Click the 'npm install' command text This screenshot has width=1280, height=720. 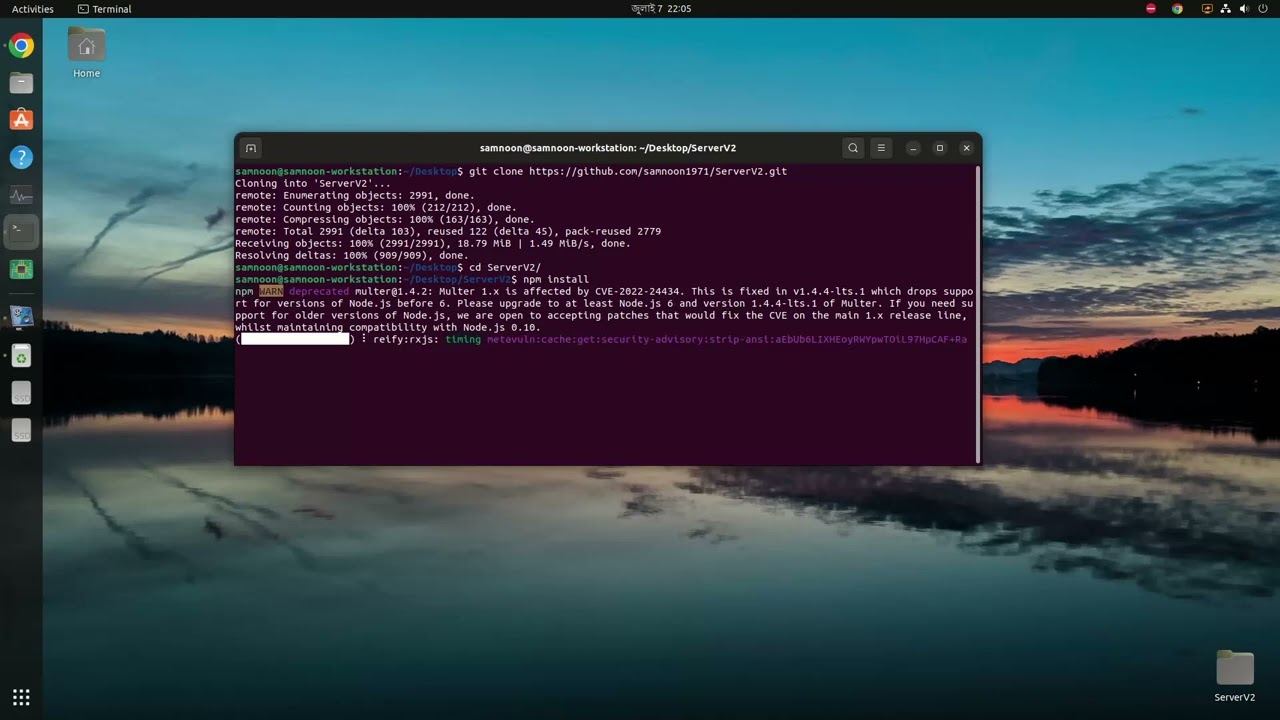coord(556,280)
